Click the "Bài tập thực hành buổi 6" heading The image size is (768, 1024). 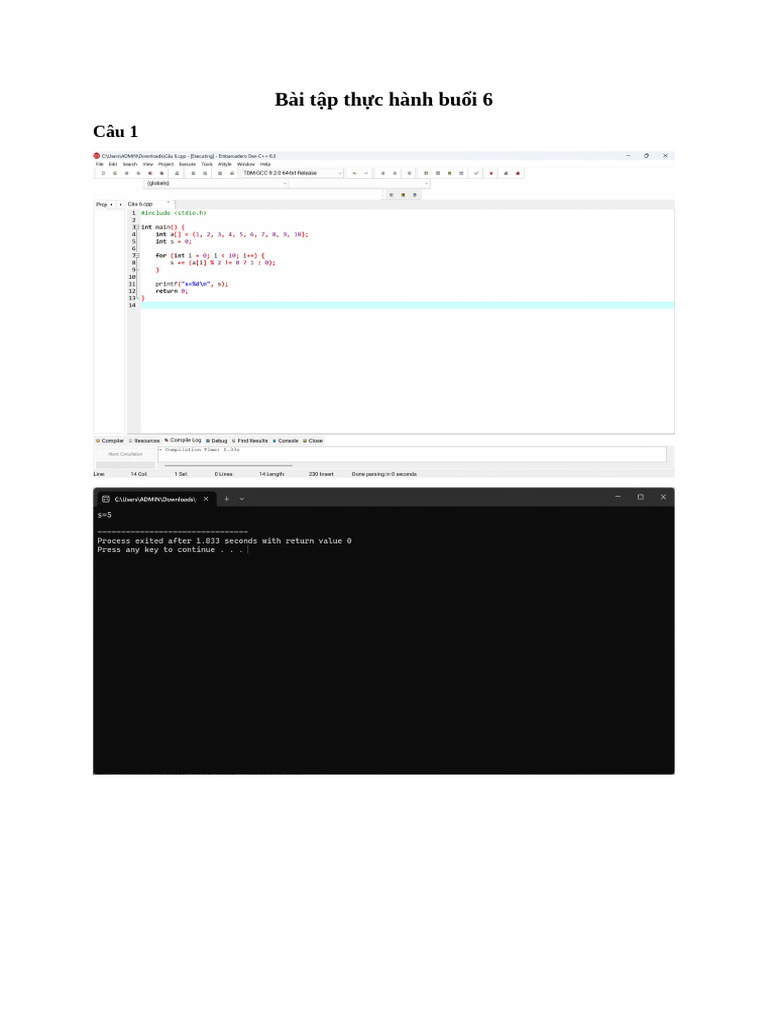383,99
